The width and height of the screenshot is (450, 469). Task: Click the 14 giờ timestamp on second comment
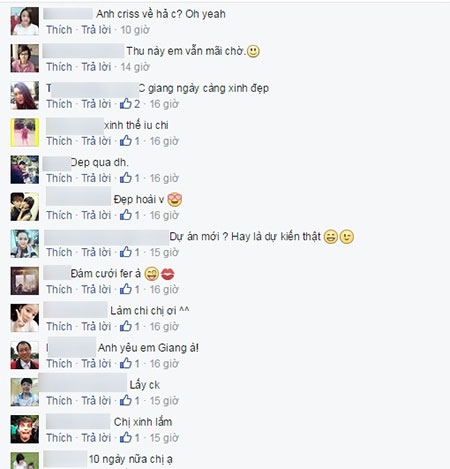tap(135, 67)
